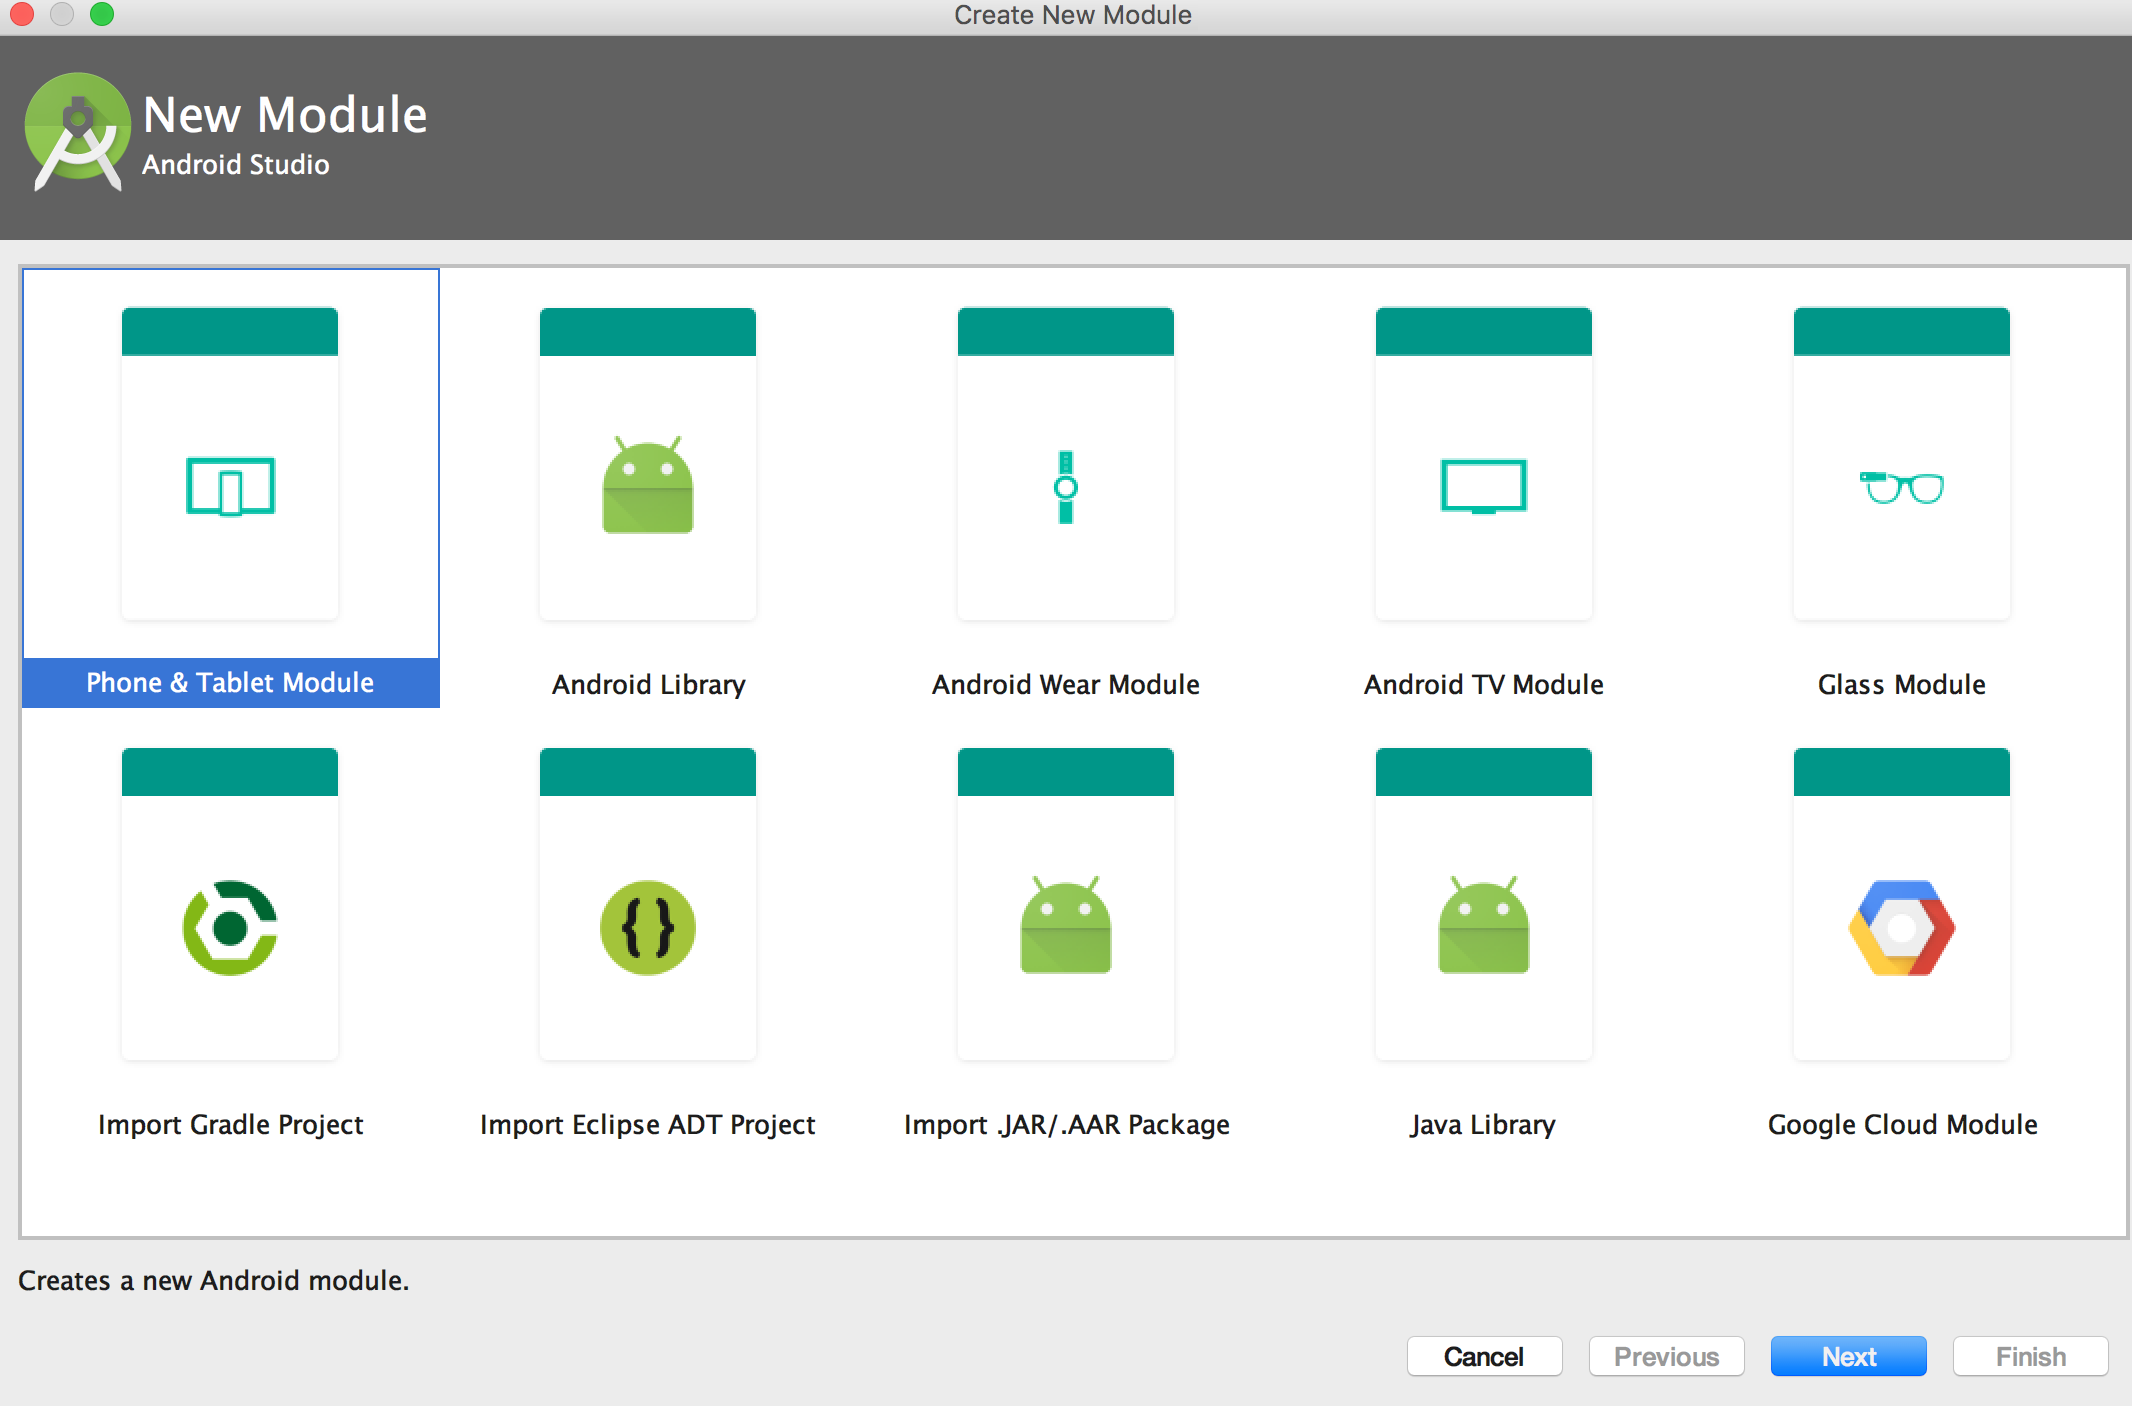This screenshot has height=1406, width=2132.
Task: Click the 'Creates a new Android module.' description
Action: [214, 1281]
